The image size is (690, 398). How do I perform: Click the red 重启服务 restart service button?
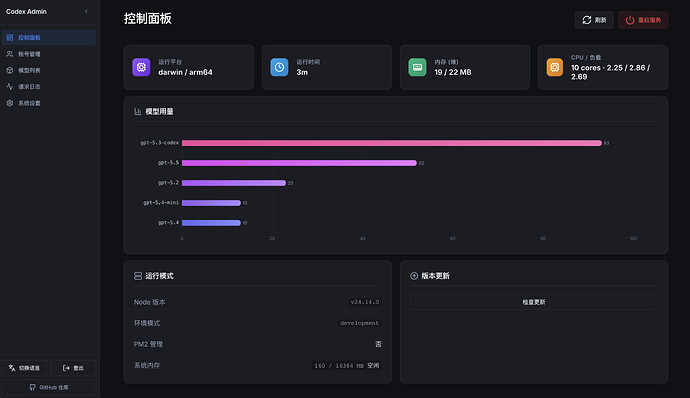click(x=643, y=20)
